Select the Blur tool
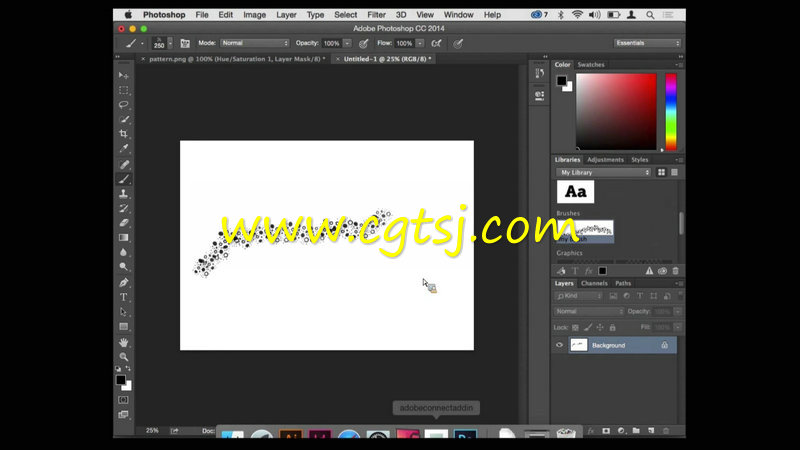The height and width of the screenshot is (450, 800). tap(123, 252)
